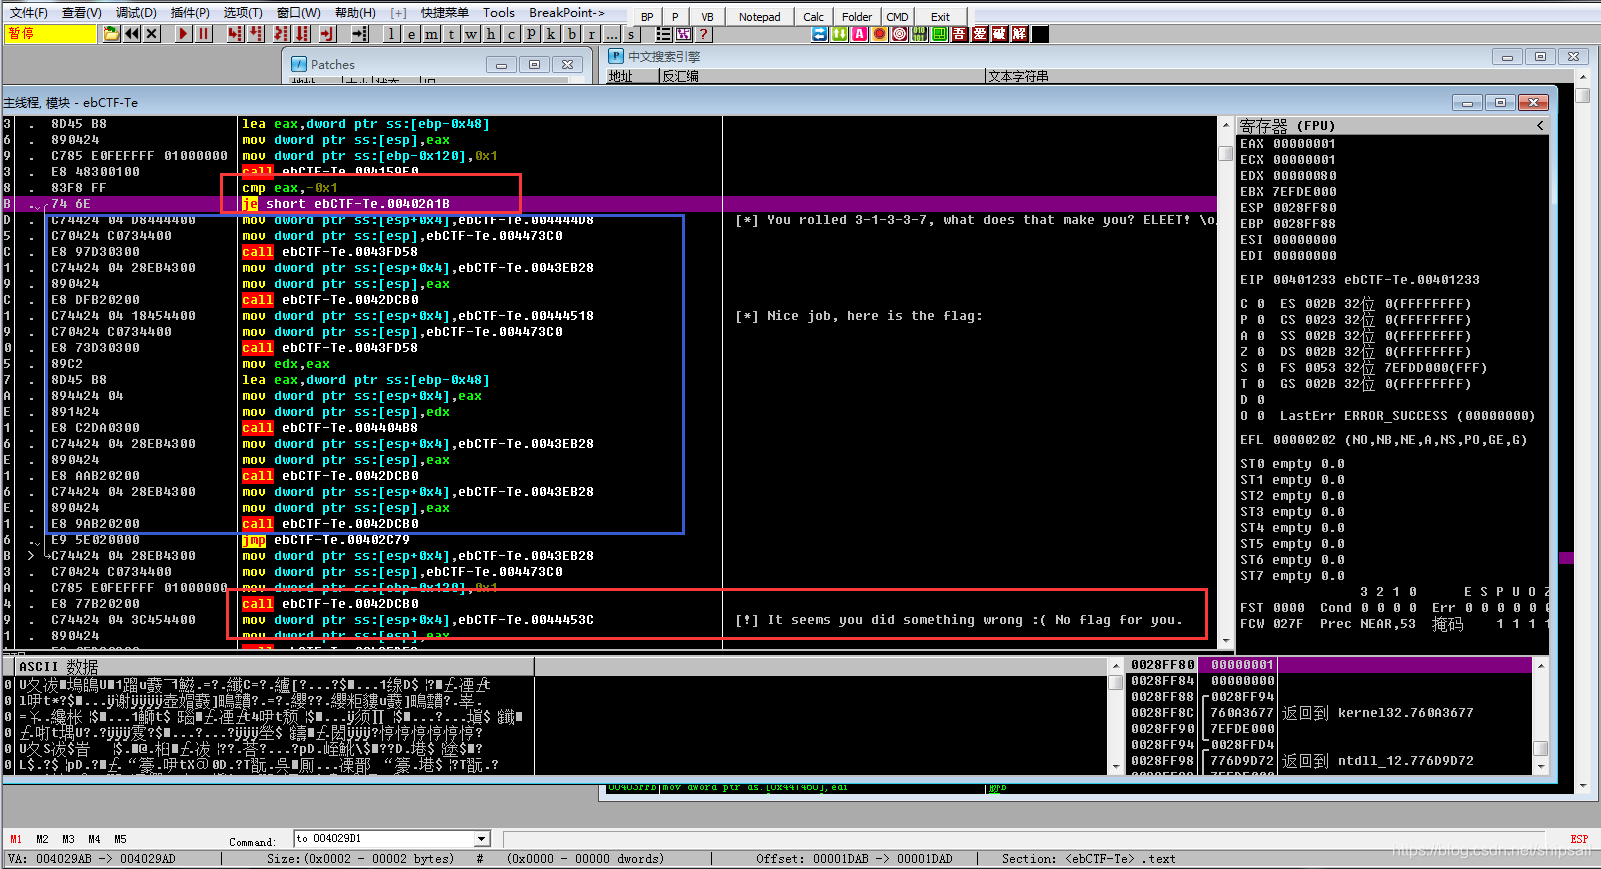Show Executable modules with 'e' button
Image resolution: width=1601 pixels, height=869 pixels.
[411, 34]
